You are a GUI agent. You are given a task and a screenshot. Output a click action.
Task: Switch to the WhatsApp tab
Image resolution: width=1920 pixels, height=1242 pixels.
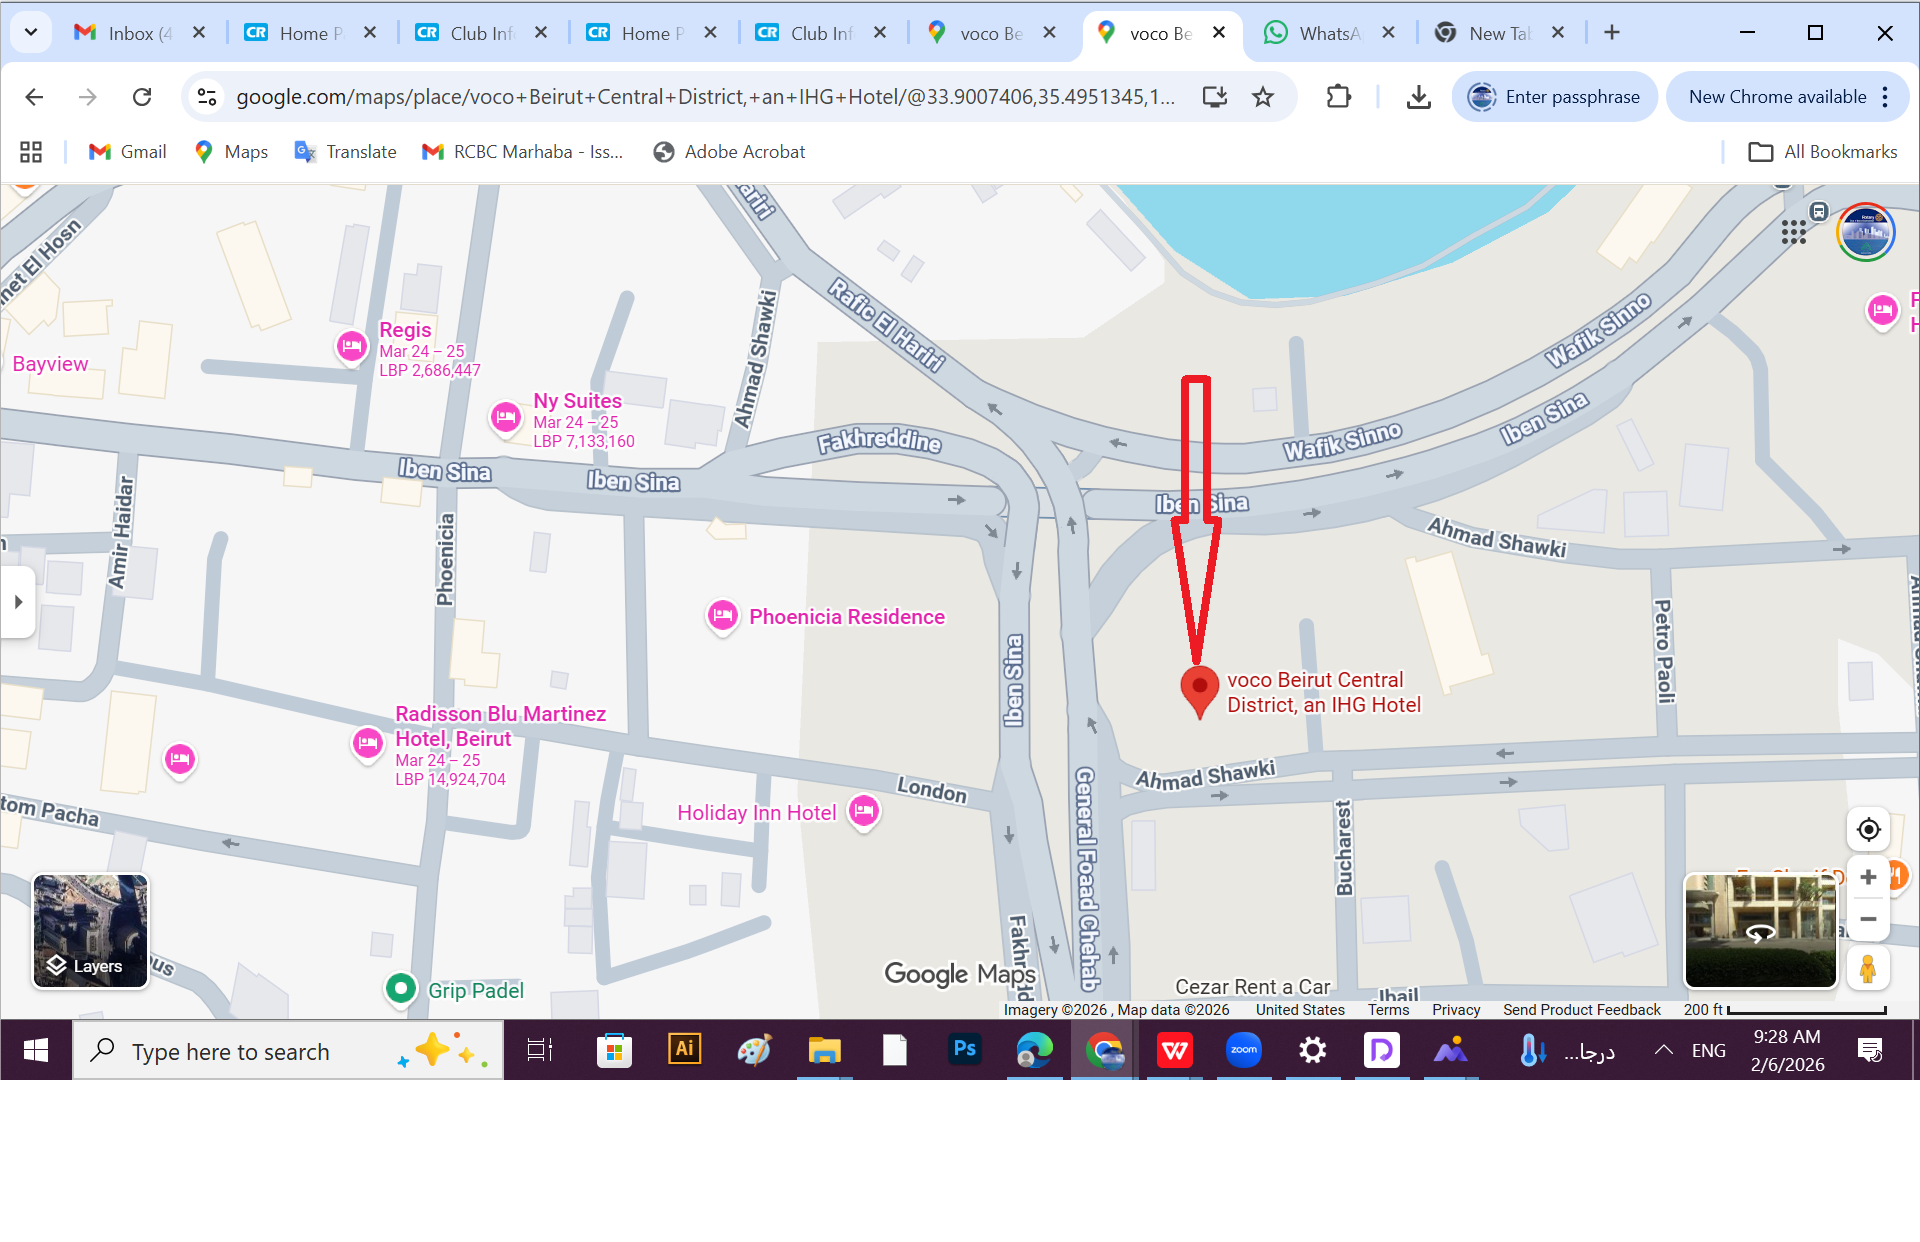[1327, 33]
